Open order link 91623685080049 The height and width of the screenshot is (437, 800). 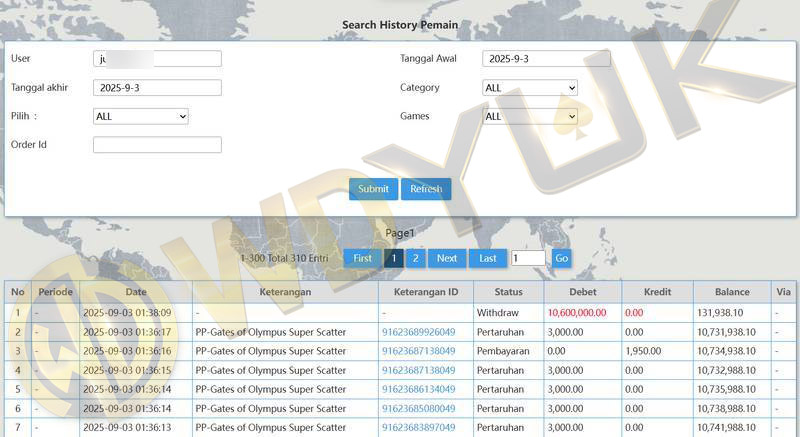coord(418,408)
